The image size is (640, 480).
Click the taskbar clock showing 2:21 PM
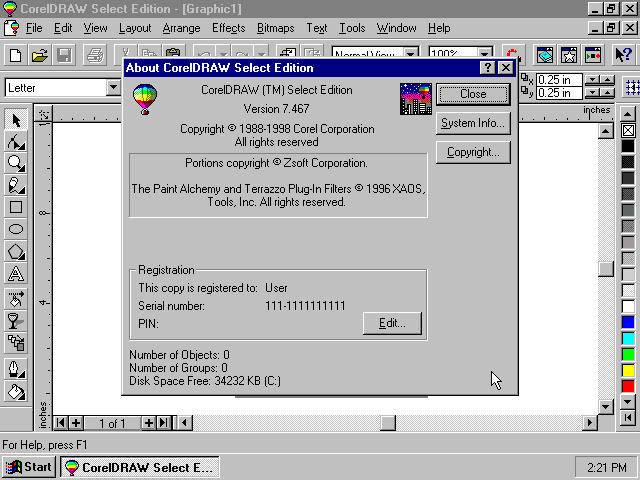(x=607, y=467)
